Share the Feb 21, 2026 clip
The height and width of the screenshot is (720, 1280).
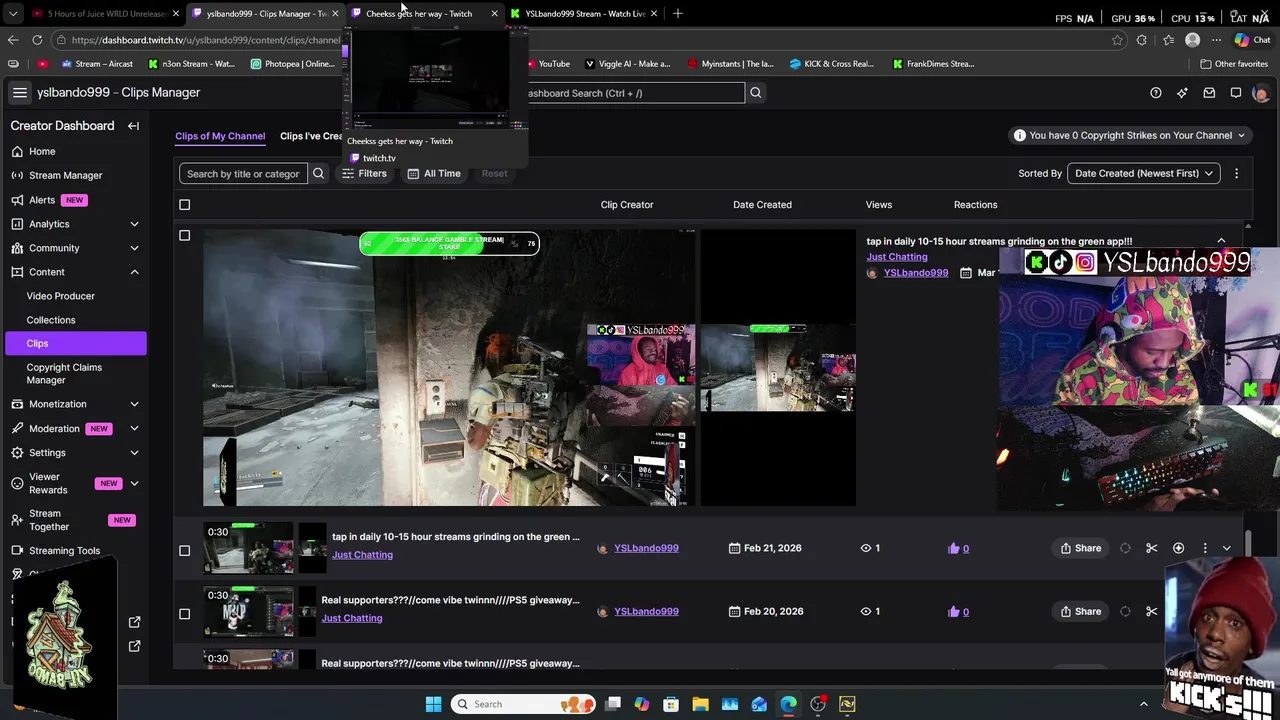tap(1081, 548)
